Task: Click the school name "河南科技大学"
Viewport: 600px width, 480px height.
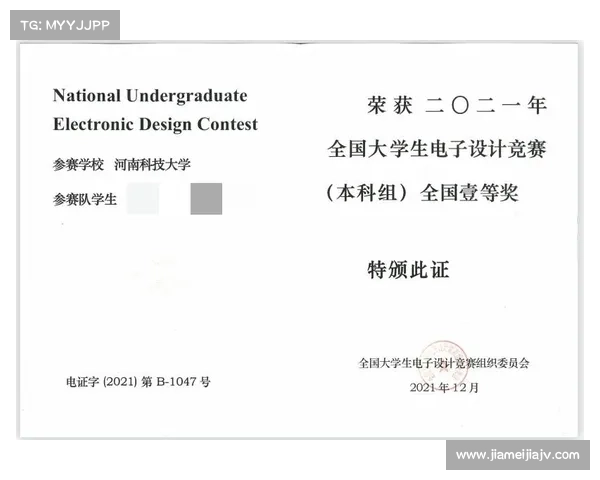Action: (x=152, y=165)
